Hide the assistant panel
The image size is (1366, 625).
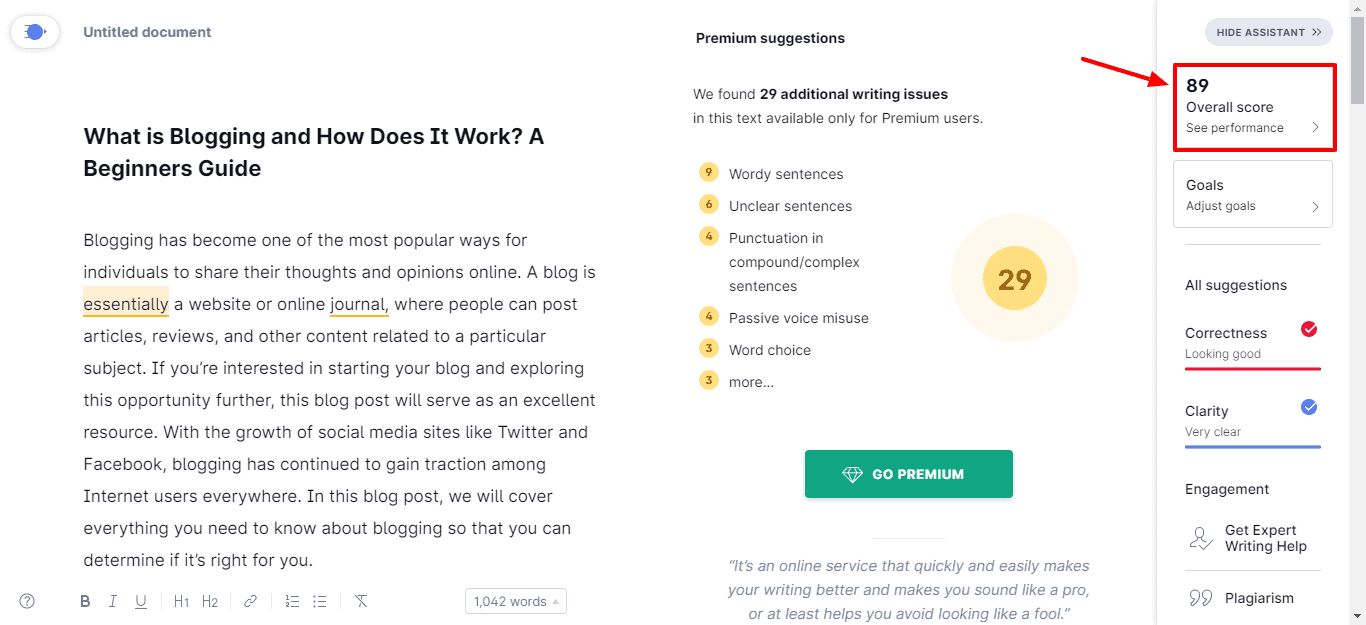1268,32
